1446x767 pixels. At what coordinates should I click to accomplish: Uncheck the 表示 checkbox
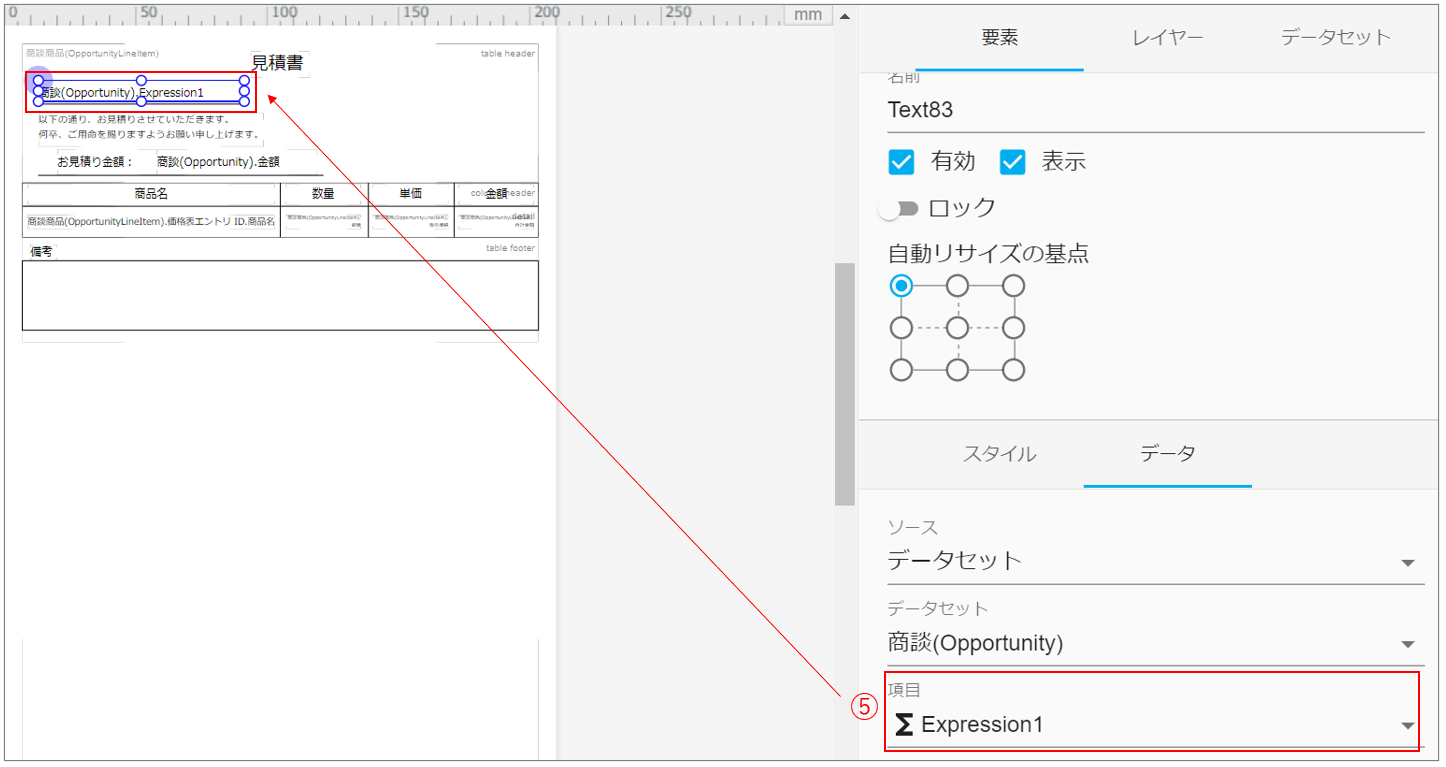pos(1013,162)
